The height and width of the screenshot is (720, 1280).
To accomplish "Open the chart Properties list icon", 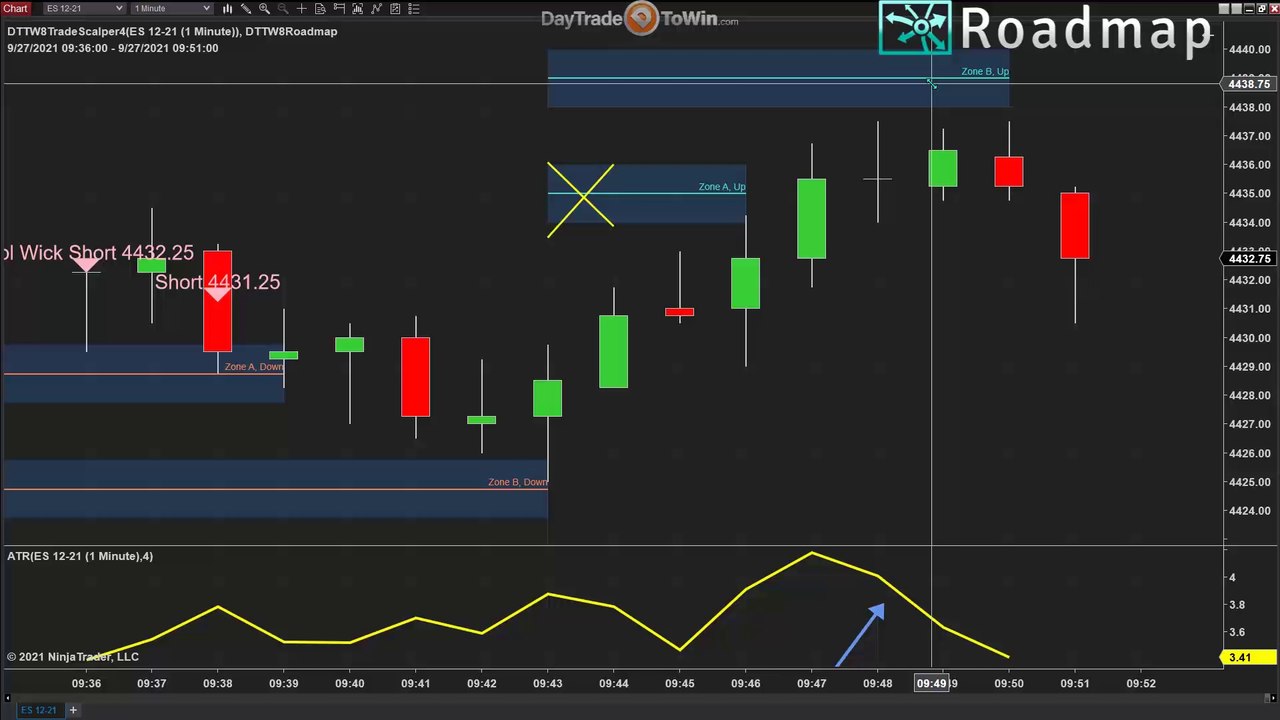I will pos(414,8).
